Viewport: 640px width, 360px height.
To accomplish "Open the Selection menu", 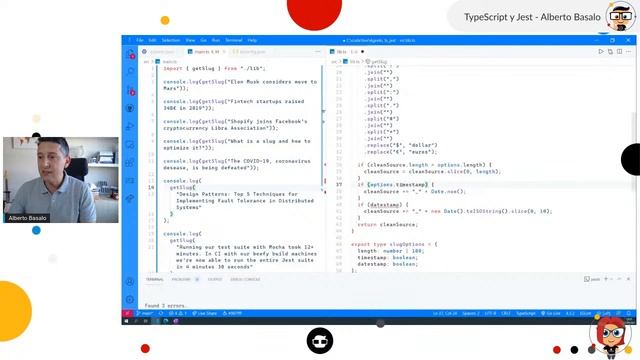I will (x=171, y=40).
